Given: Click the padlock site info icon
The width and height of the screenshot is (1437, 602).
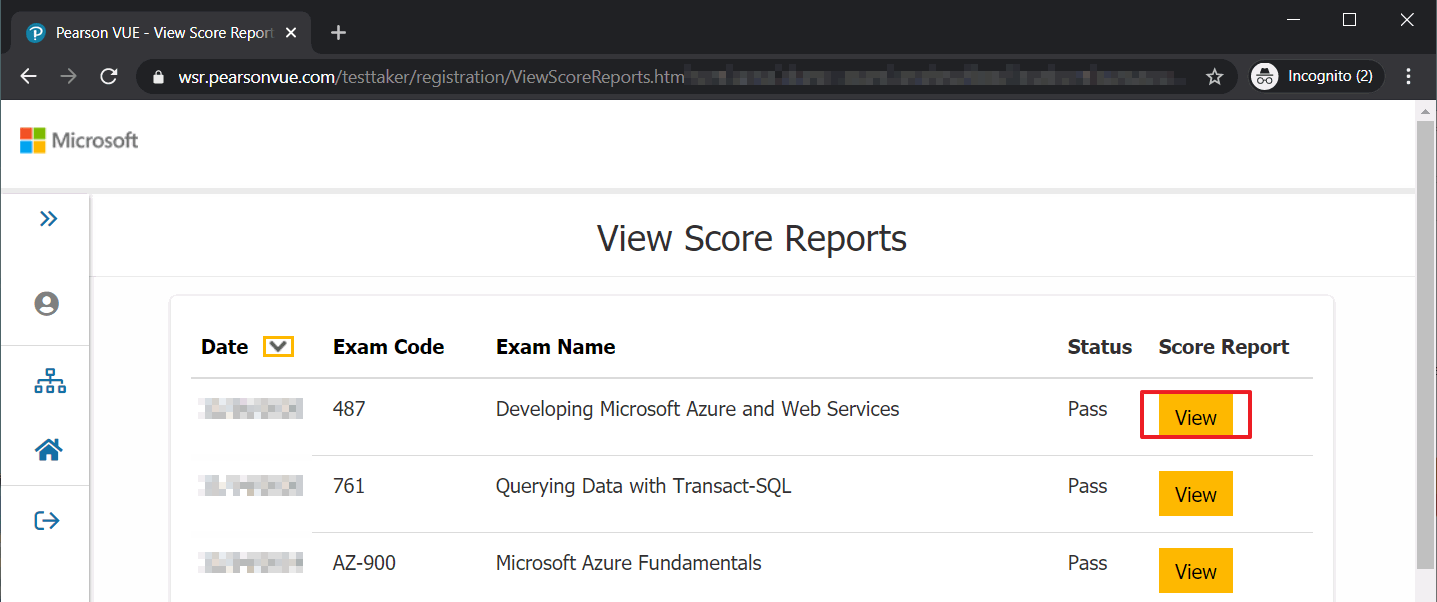Looking at the screenshot, I should [157, 77].
